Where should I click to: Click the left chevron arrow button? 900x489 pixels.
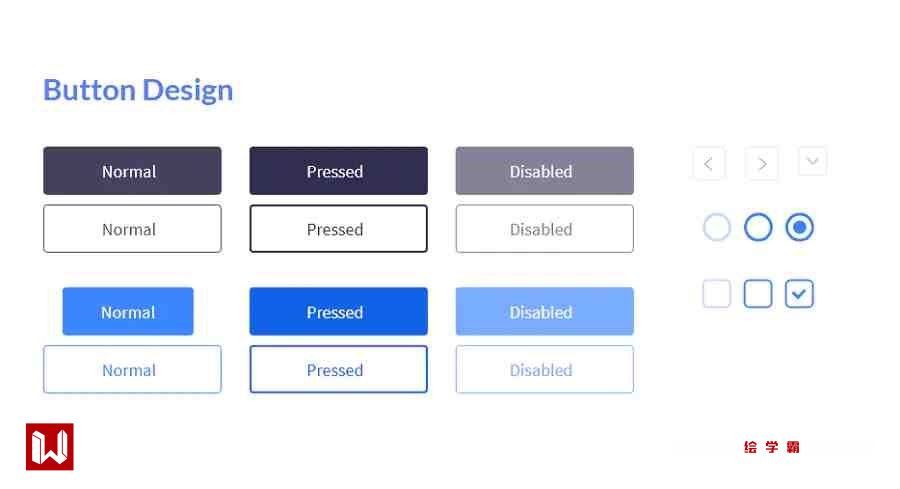coord(708,164)
